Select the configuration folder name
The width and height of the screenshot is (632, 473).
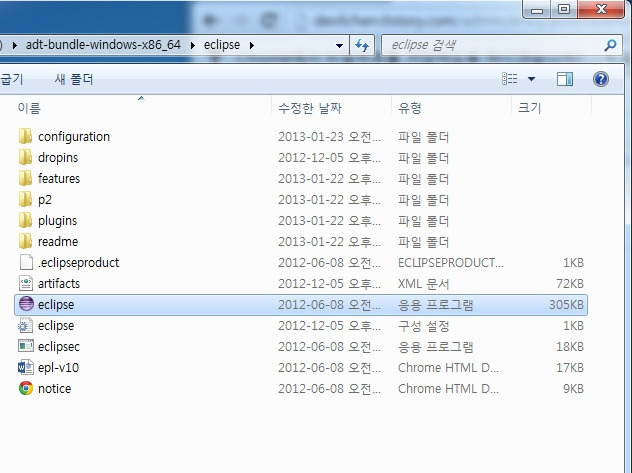point(74,137)
